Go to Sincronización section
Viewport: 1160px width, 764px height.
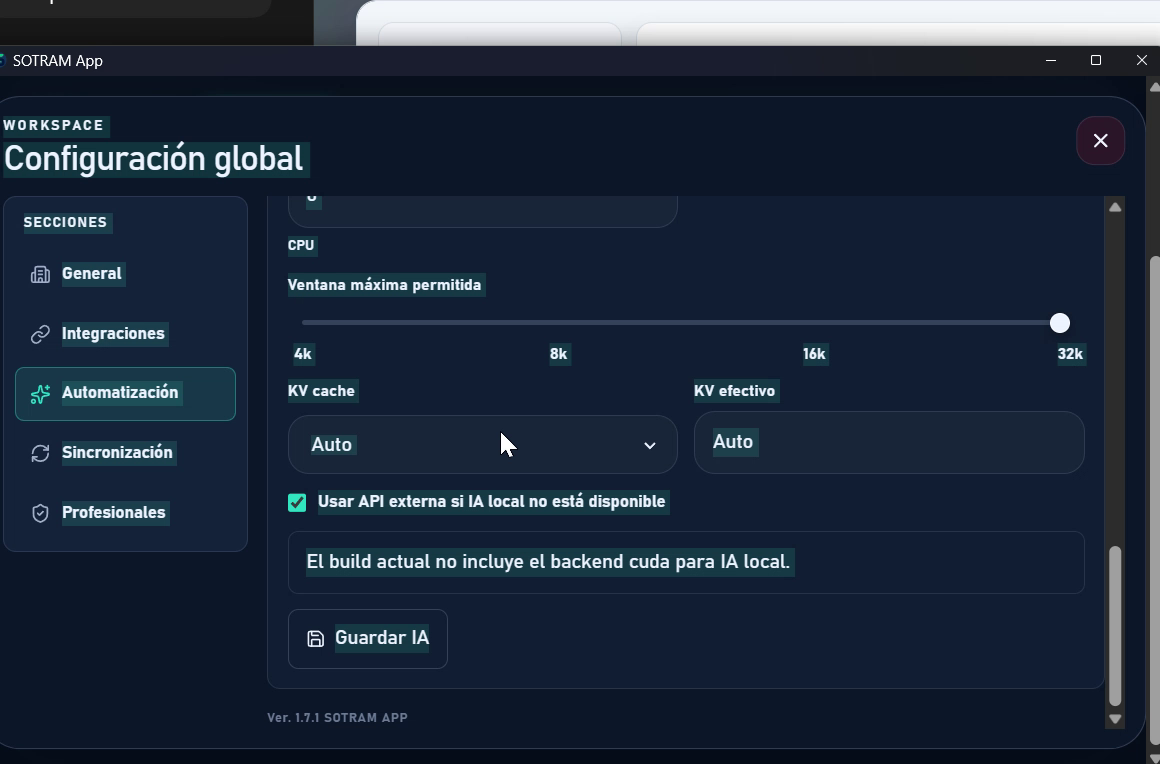point(125,453)
